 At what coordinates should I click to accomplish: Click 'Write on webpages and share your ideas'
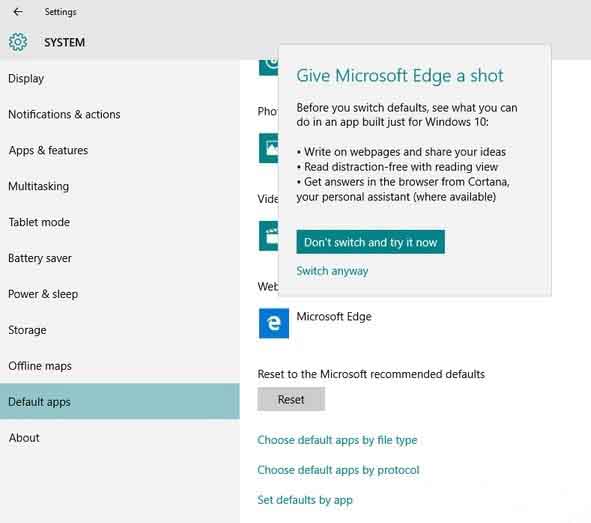coord(401,152)
